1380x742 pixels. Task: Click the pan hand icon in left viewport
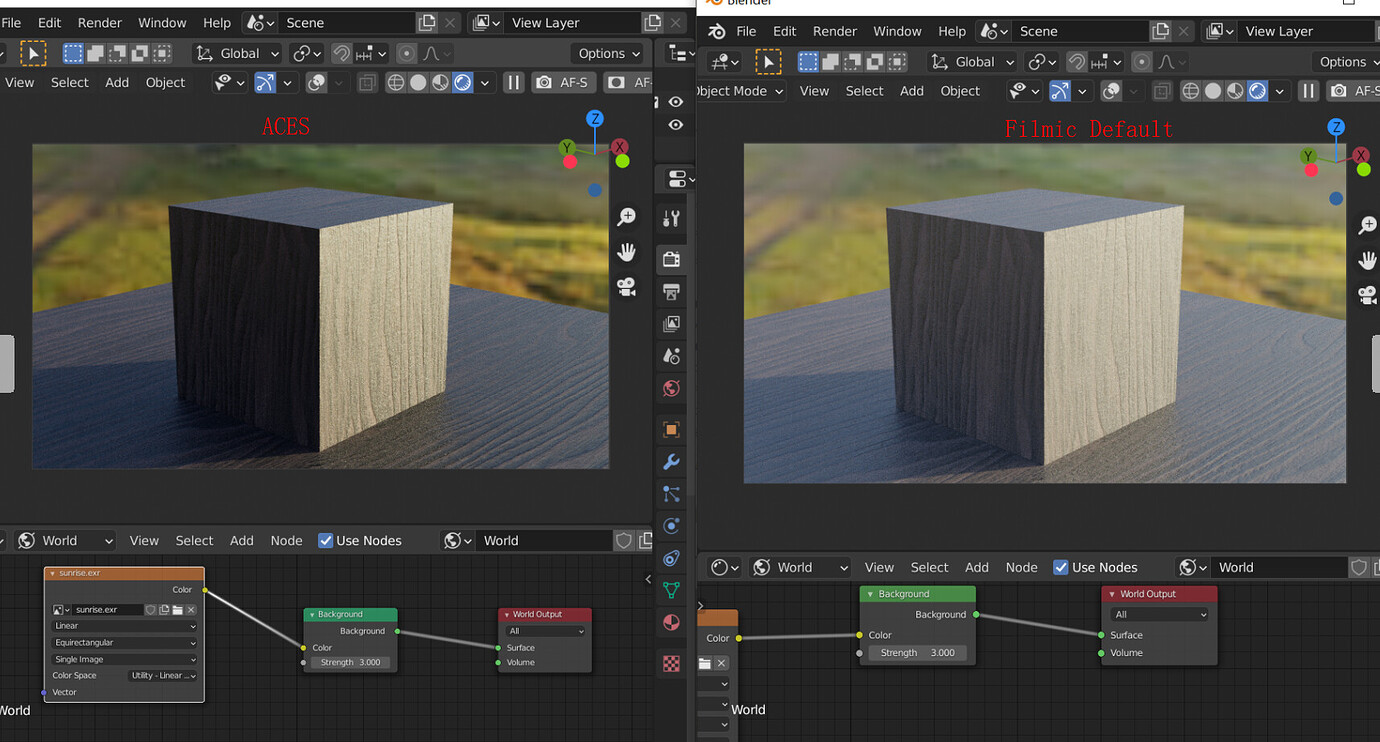627,252
